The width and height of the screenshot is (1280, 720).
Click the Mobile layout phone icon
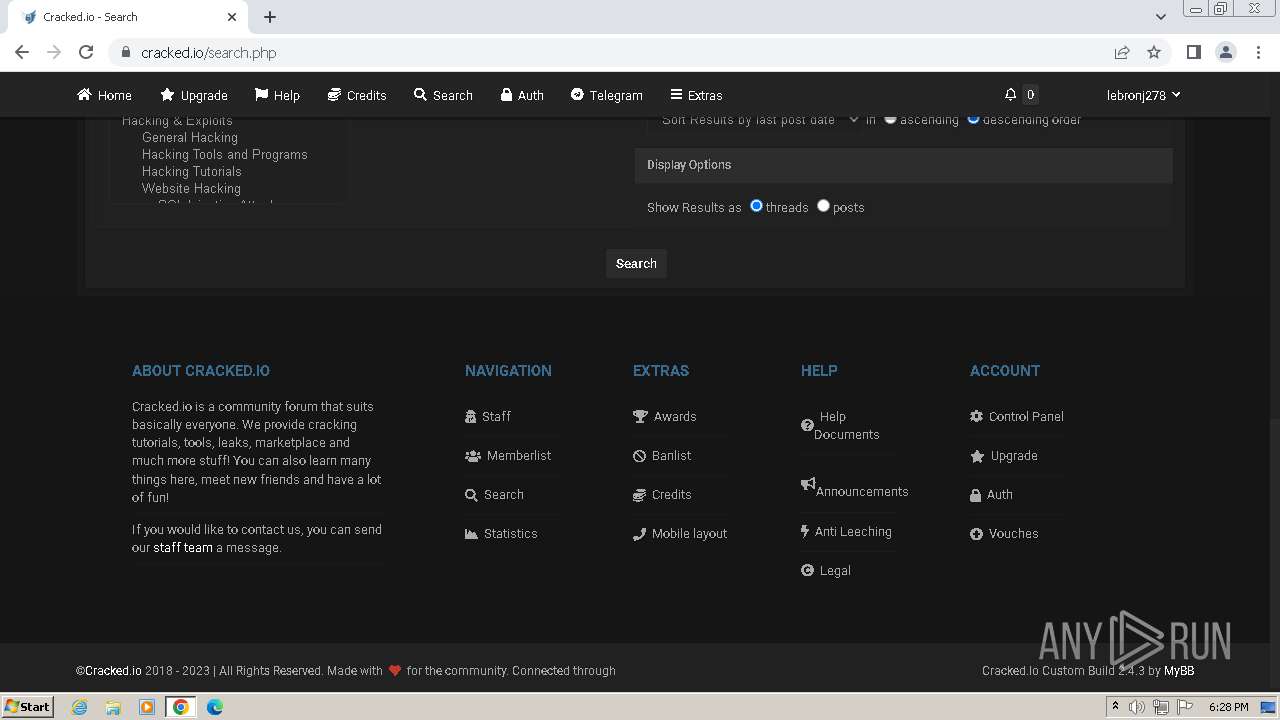tap(640, 534)
